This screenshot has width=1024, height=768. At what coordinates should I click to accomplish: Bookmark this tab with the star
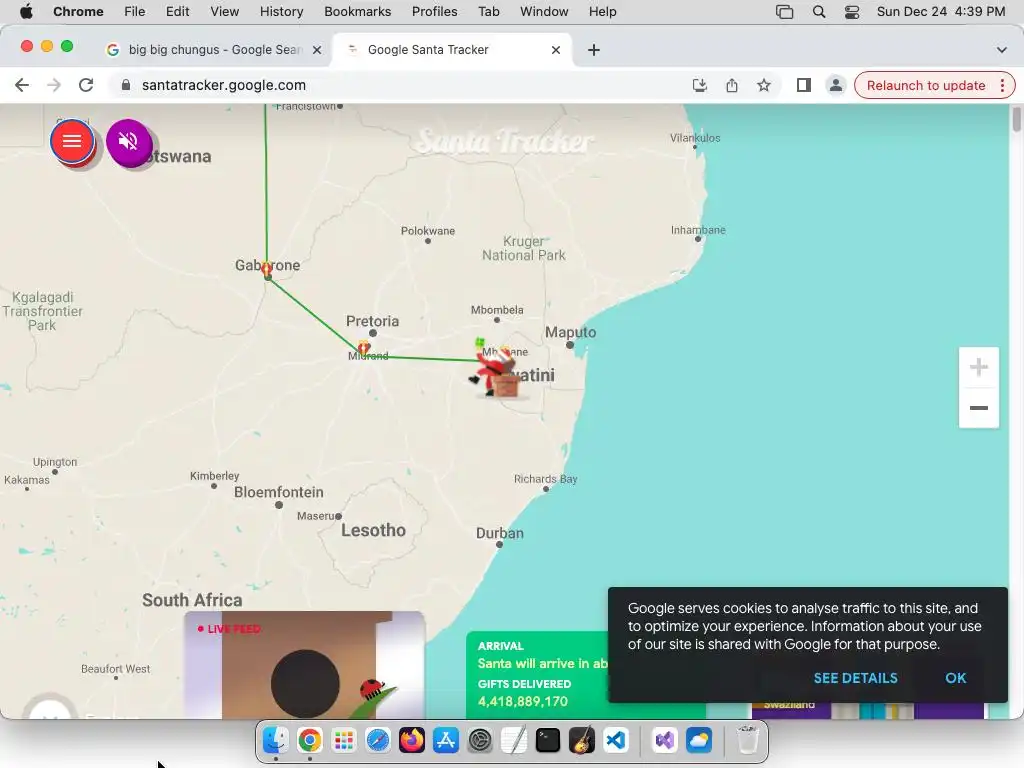point(764,85)
